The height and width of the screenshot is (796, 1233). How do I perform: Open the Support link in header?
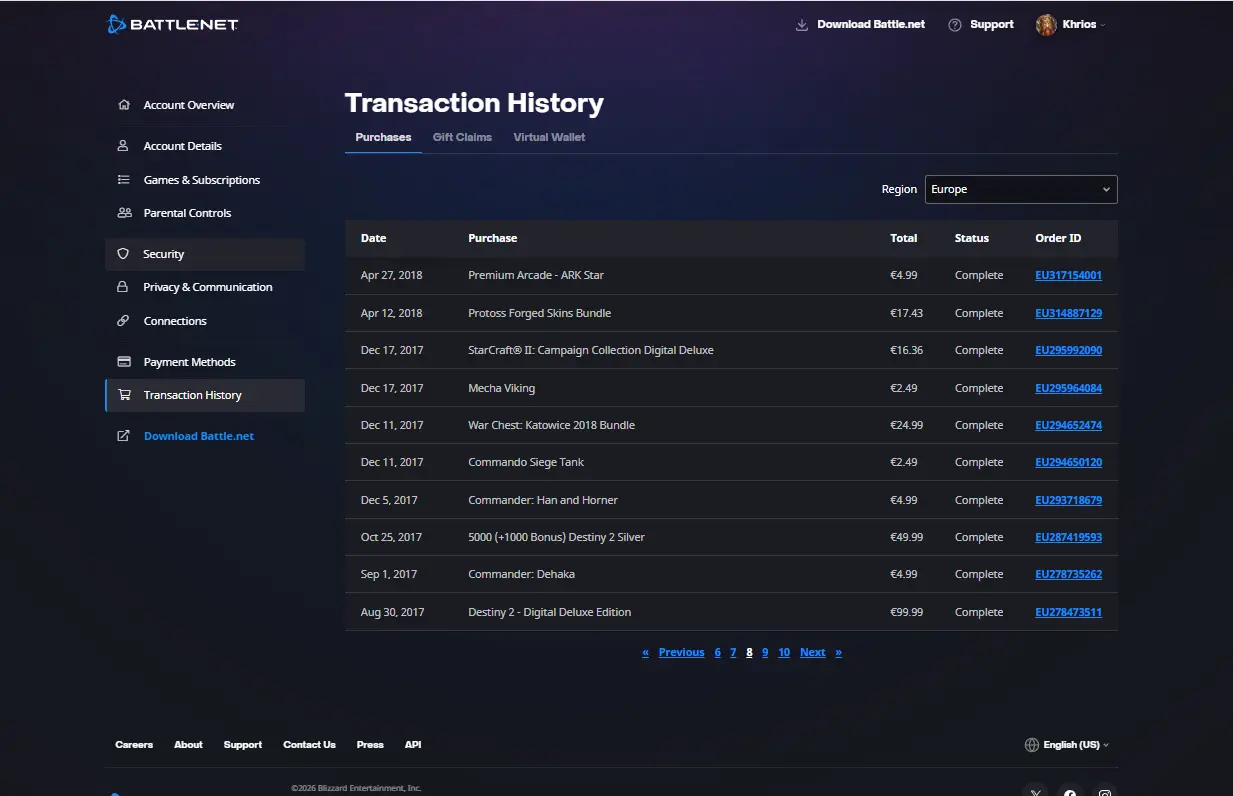tap(992, 25)
